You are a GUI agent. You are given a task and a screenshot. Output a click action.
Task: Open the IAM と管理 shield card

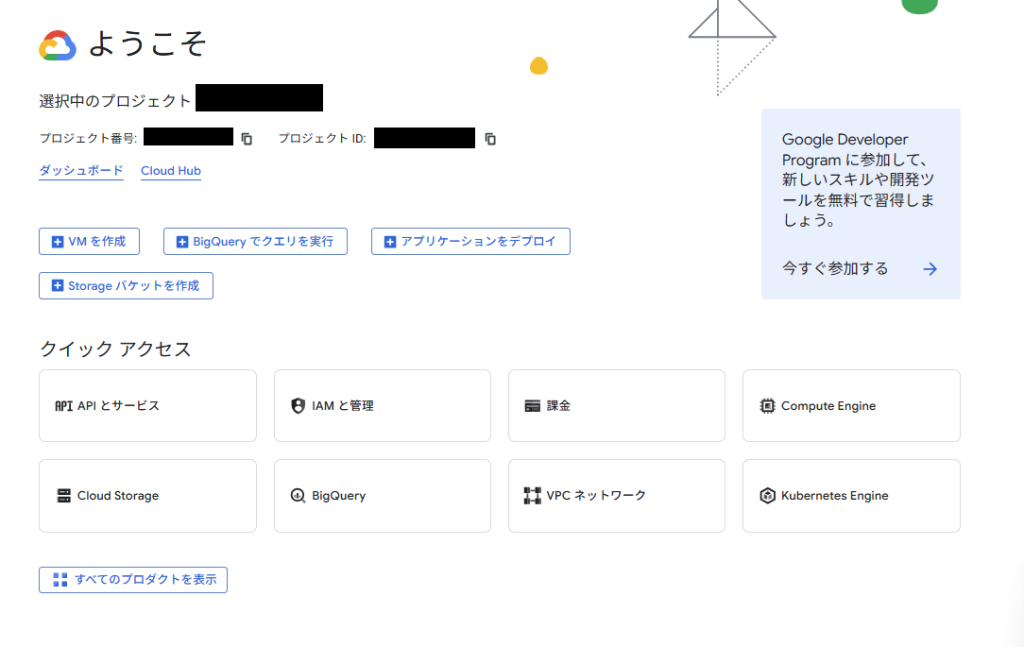[382, 406]
